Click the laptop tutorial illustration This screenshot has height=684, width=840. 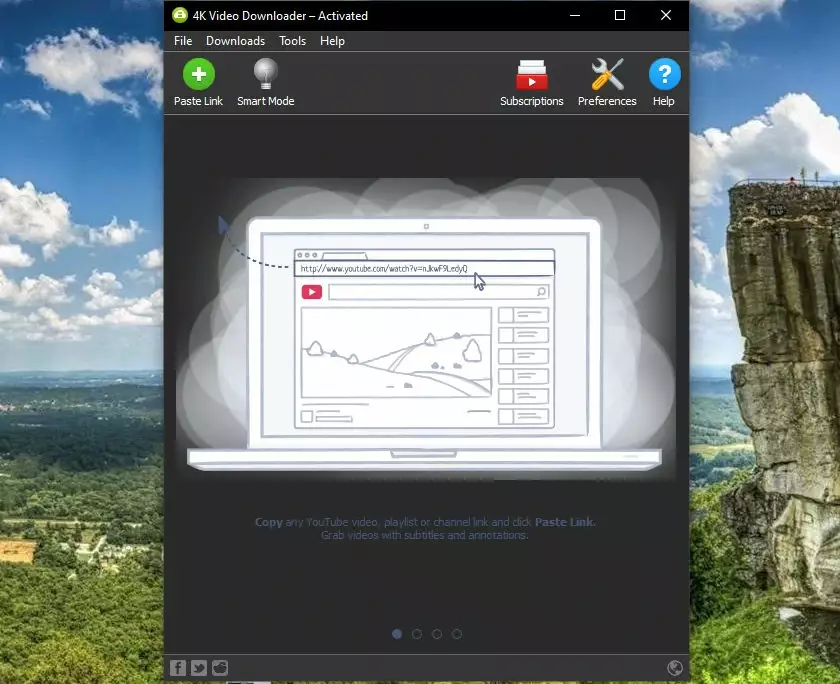(x=425, y=340)
